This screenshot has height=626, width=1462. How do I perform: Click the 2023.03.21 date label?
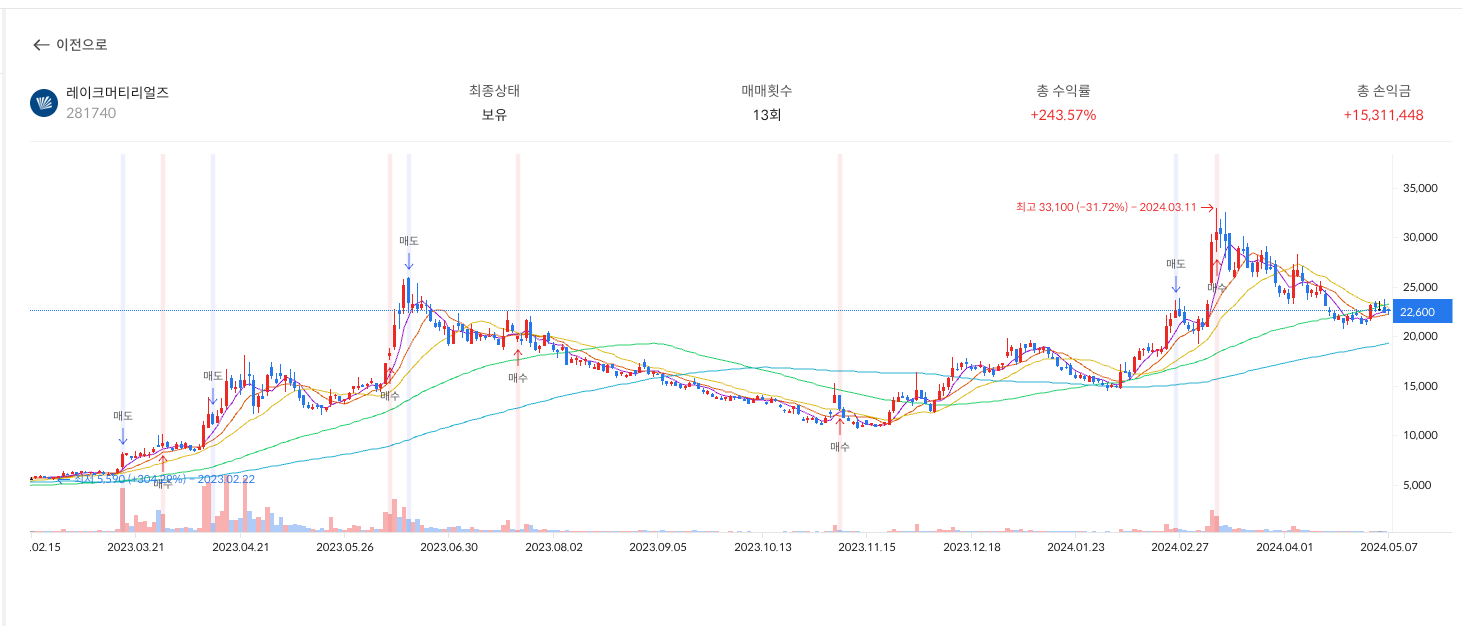pos(135,547)
